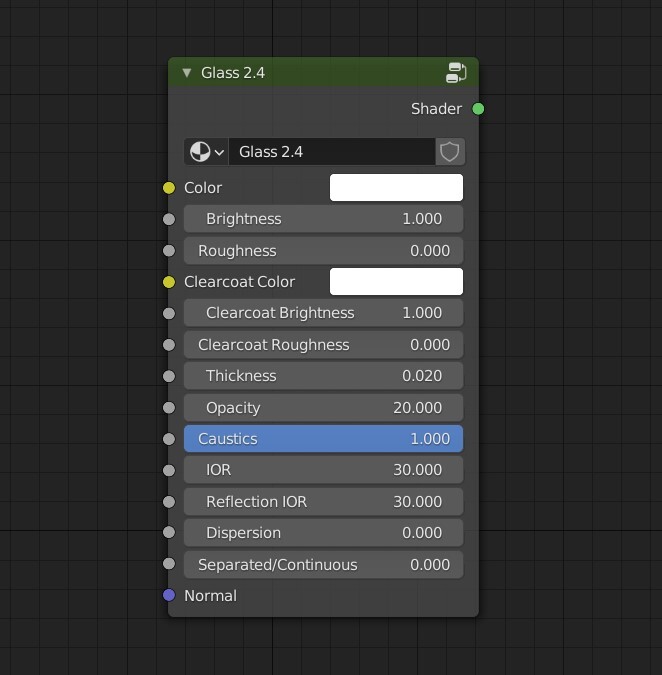Toggle the fake user shield icon
The image size is (662, 675).
450,152
